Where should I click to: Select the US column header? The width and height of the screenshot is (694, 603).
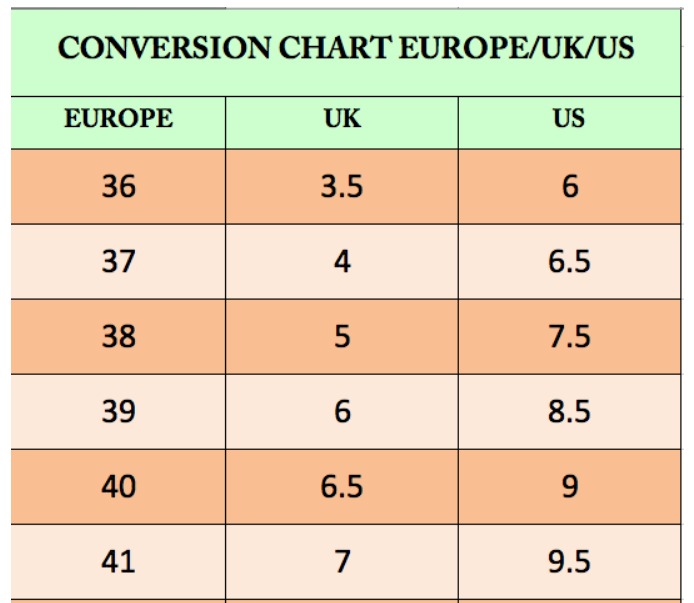(569, 119)
